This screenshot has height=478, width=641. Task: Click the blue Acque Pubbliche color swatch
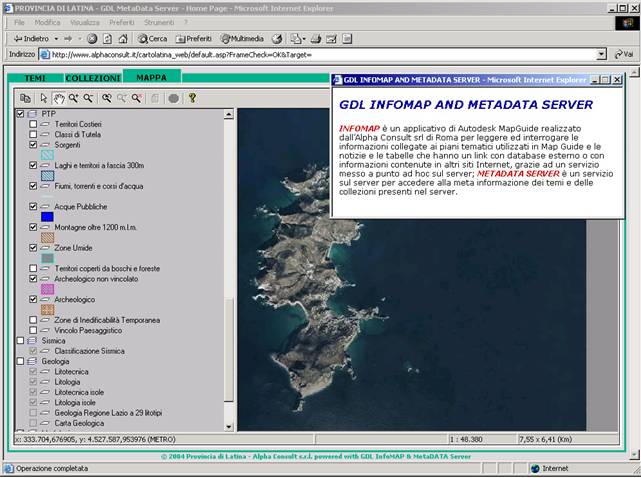[x=47, y=217]
